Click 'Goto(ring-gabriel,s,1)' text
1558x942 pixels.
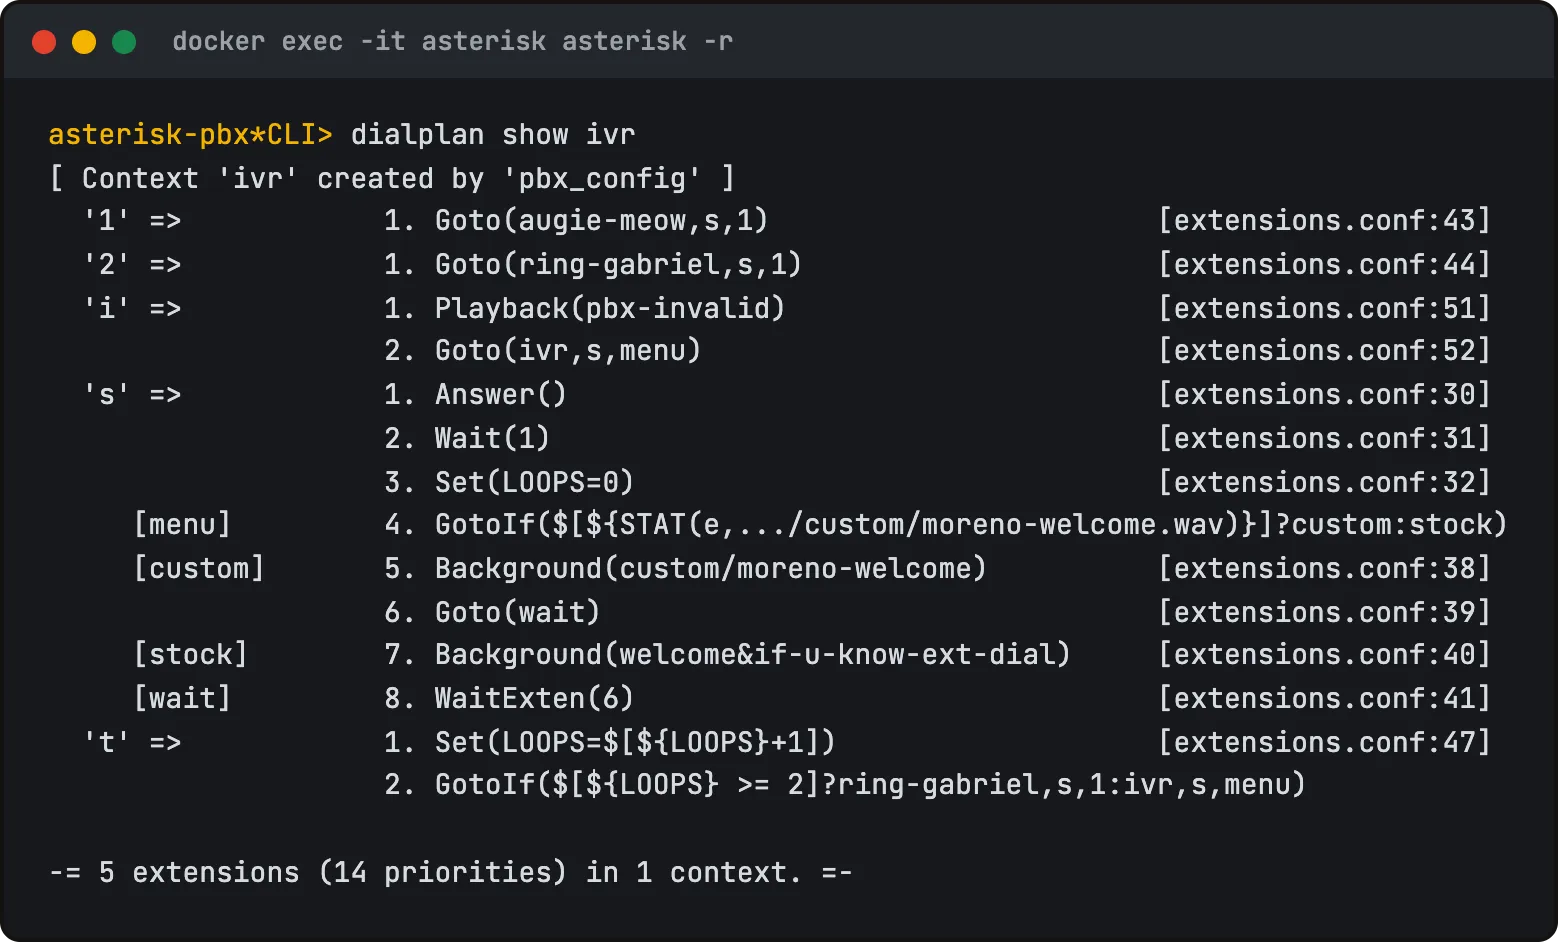618,265
